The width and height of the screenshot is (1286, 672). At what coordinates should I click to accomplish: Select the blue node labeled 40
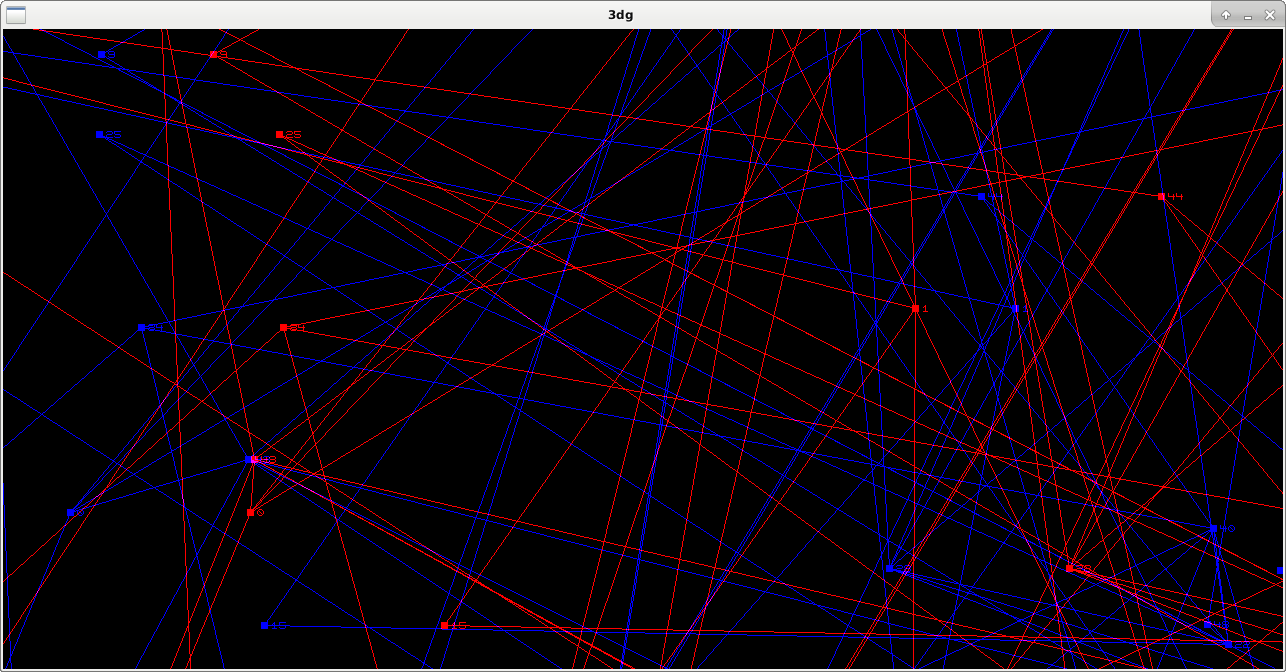[1213, 529]
